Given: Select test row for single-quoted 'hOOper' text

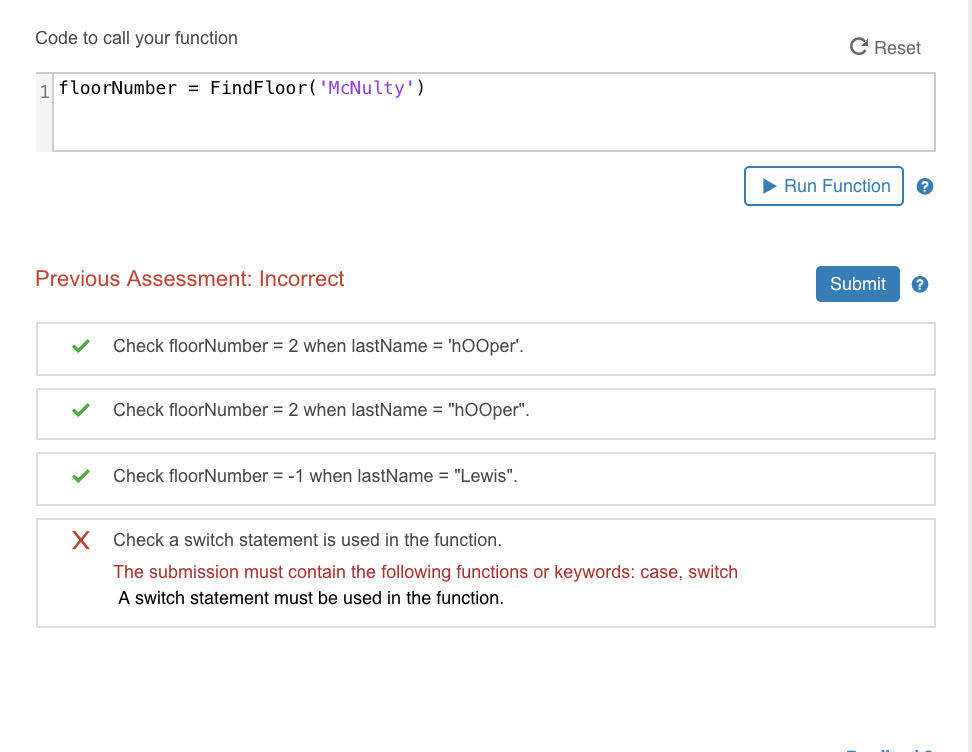Looking at the screenshot, I should click(318, 346).
